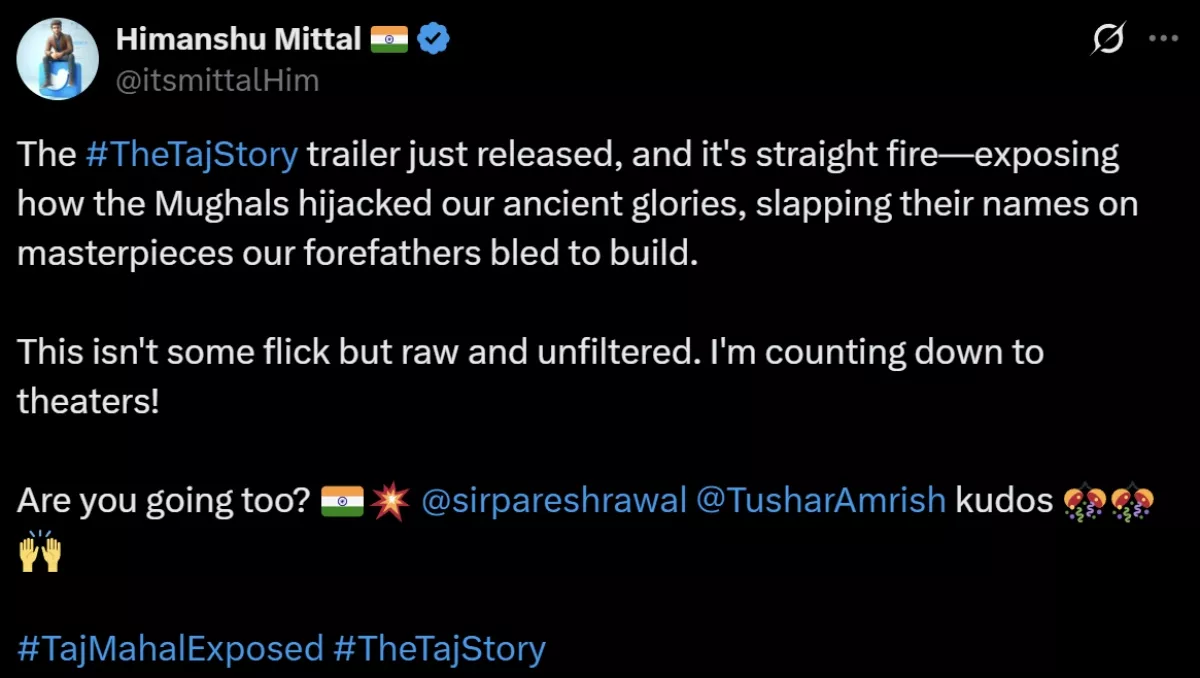The image size is (1200, 678).
Task: Click the Grok slashed-circle icon
Action: tap(1108, 40)
